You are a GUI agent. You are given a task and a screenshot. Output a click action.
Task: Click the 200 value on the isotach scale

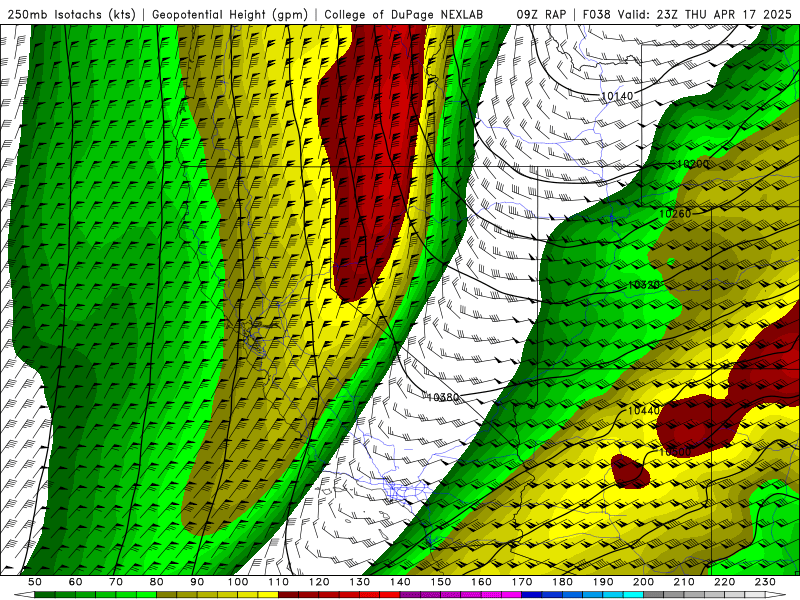(643, 582)
